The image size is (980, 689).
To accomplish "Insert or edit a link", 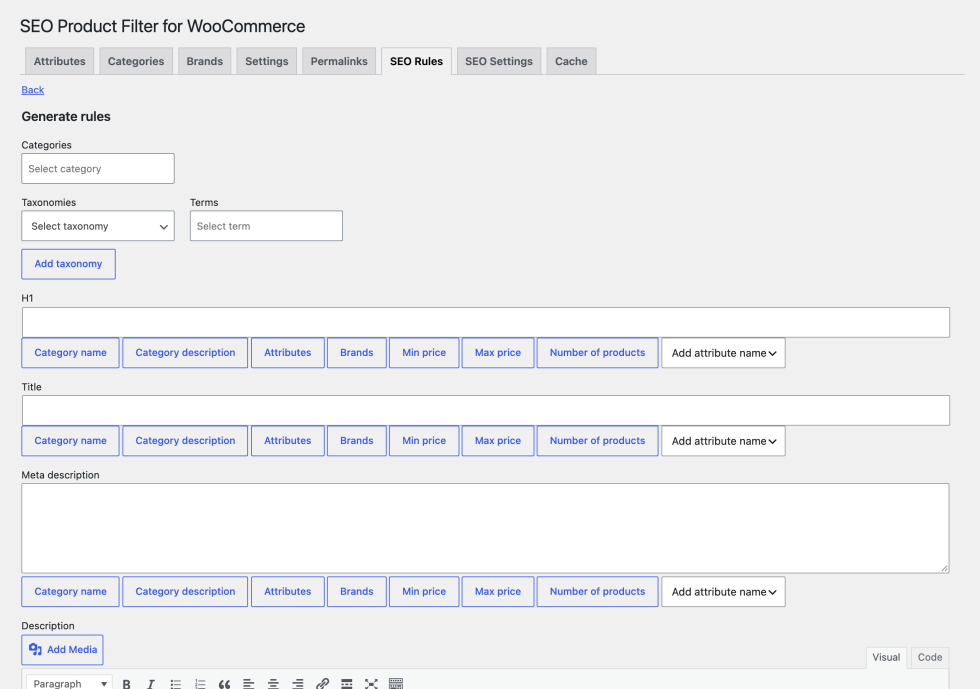I will pyautogui.click(x=322, y=683).
